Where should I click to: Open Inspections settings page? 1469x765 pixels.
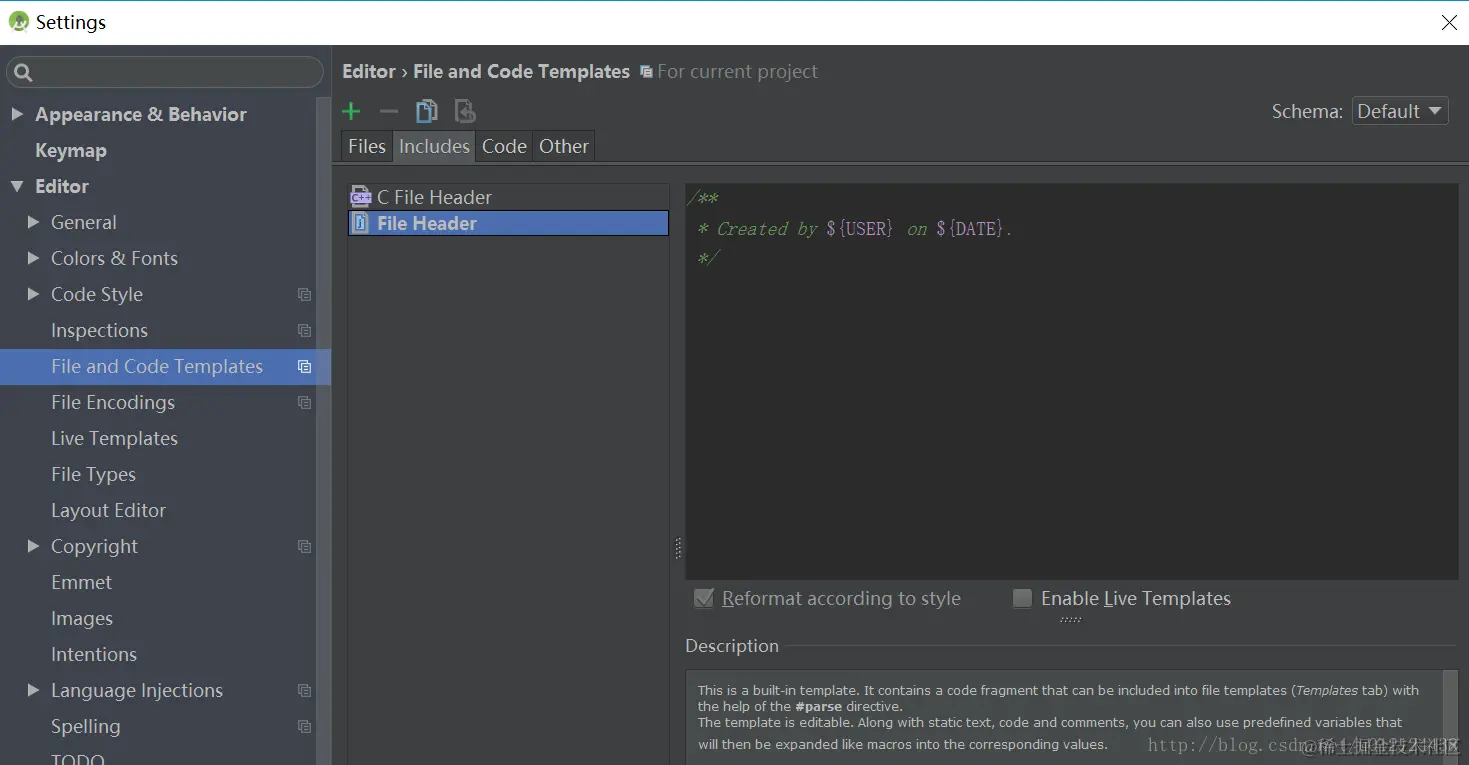point(99,330)
